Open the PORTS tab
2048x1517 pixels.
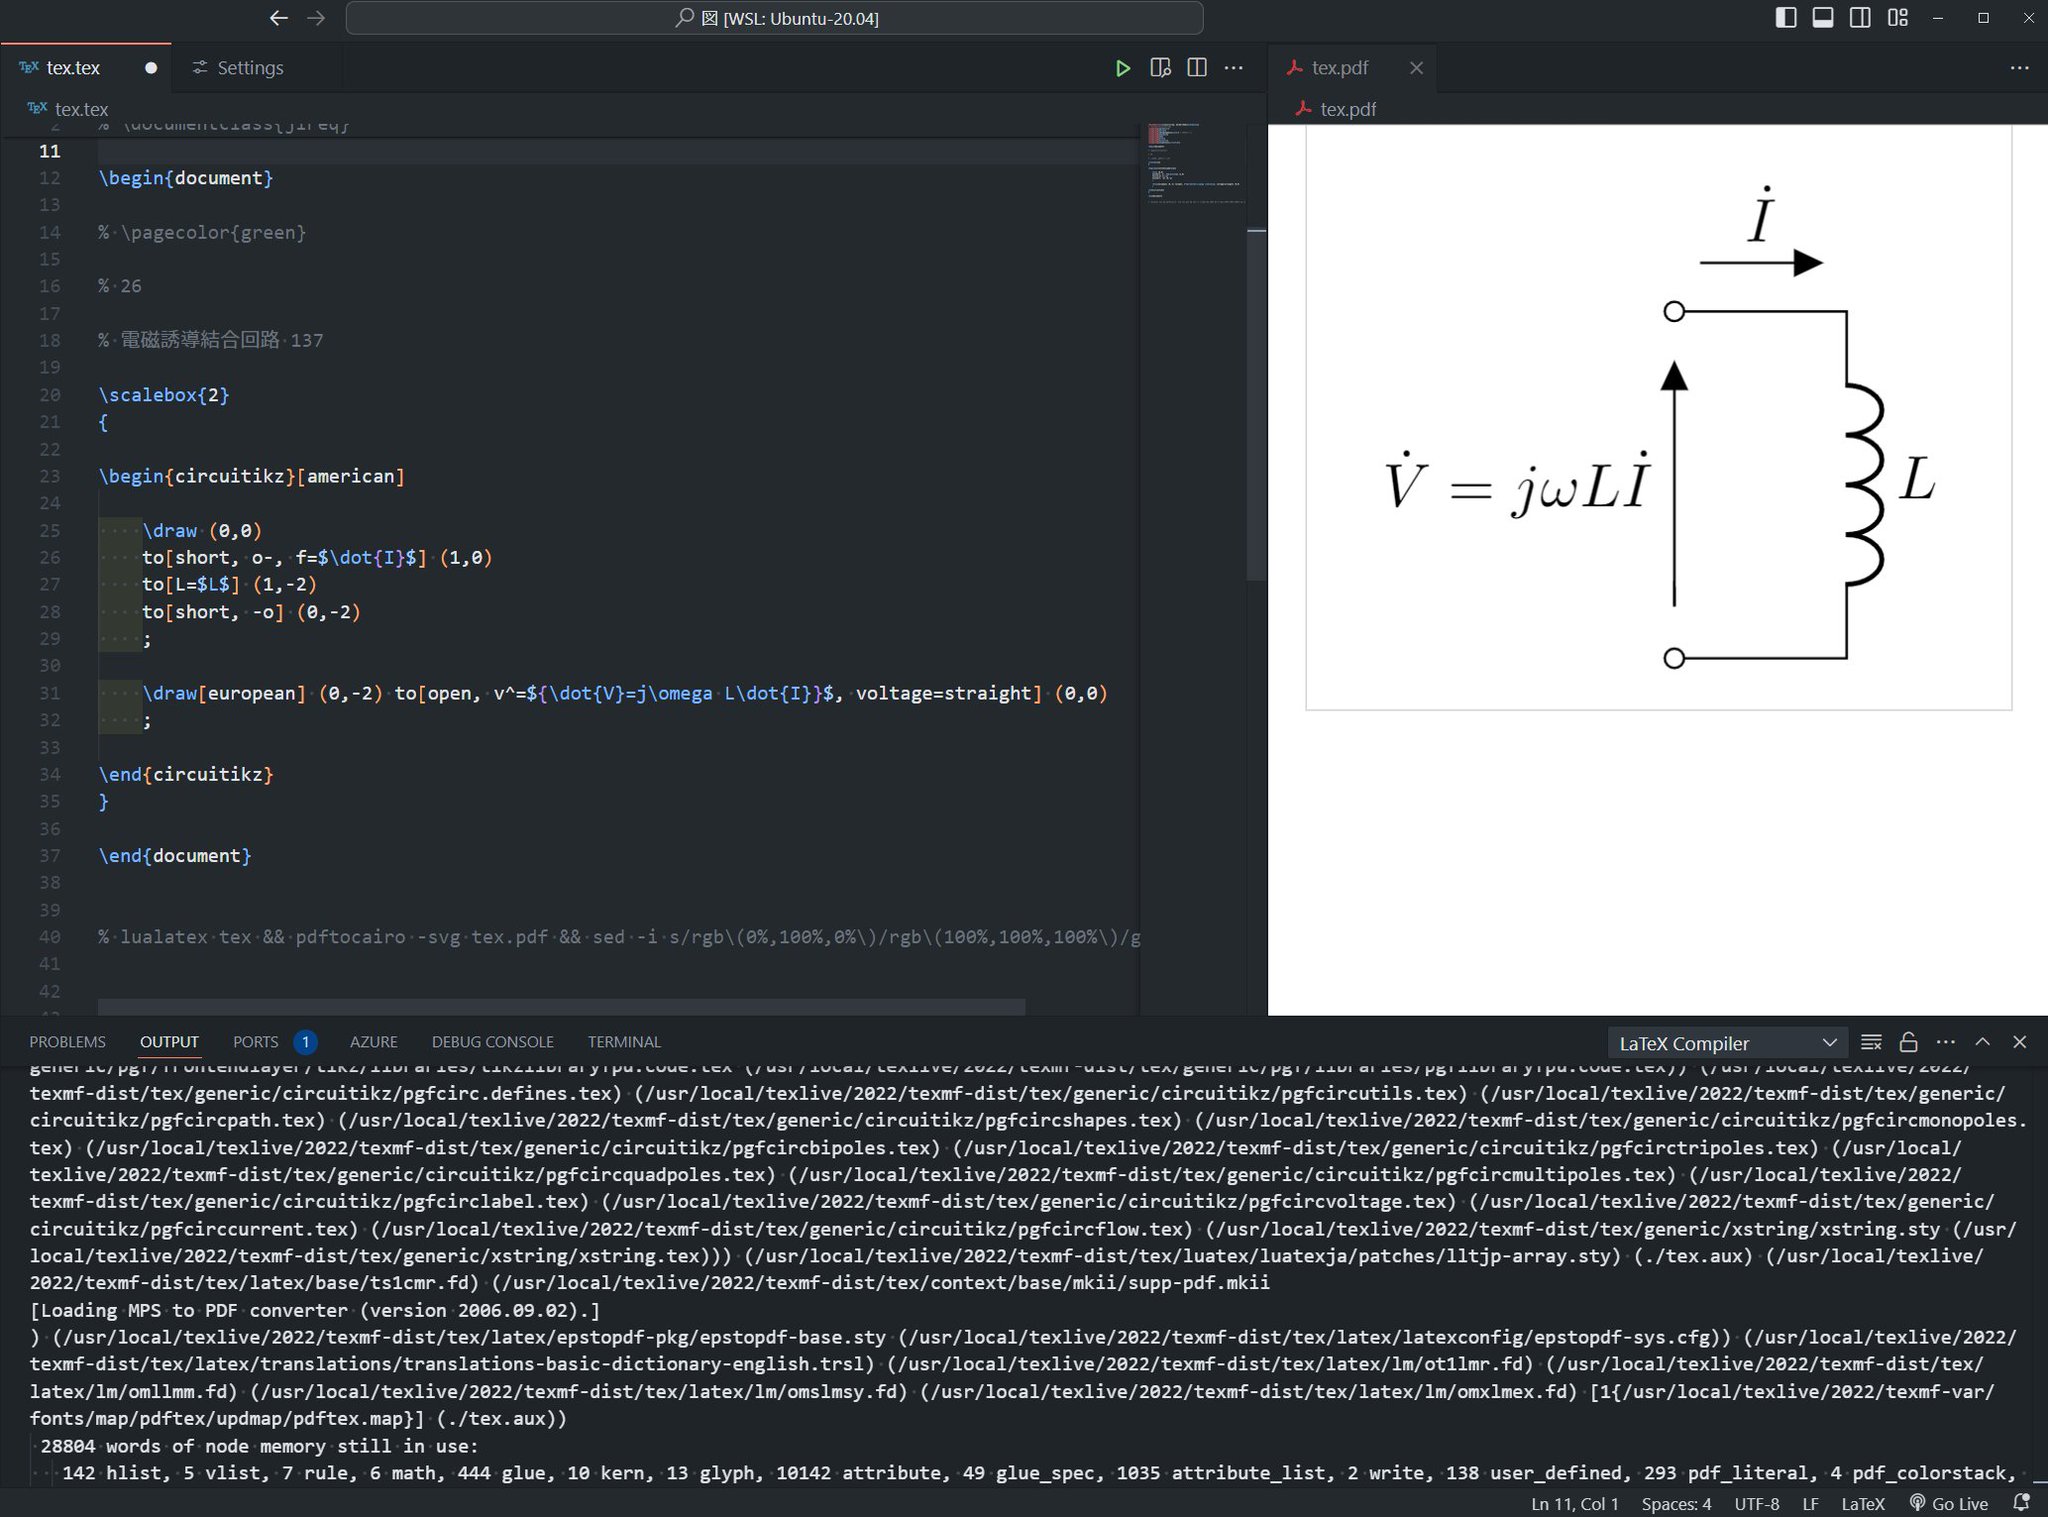(x=256, y=1042)
